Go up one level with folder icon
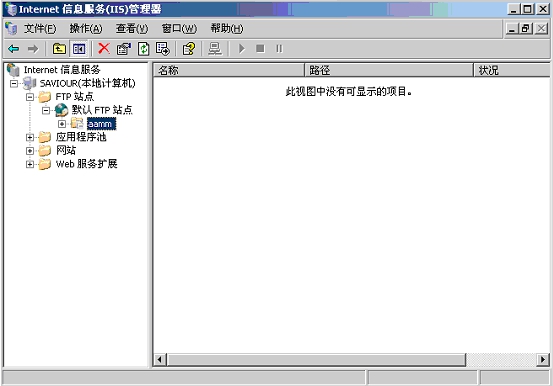 click(59, 49)
